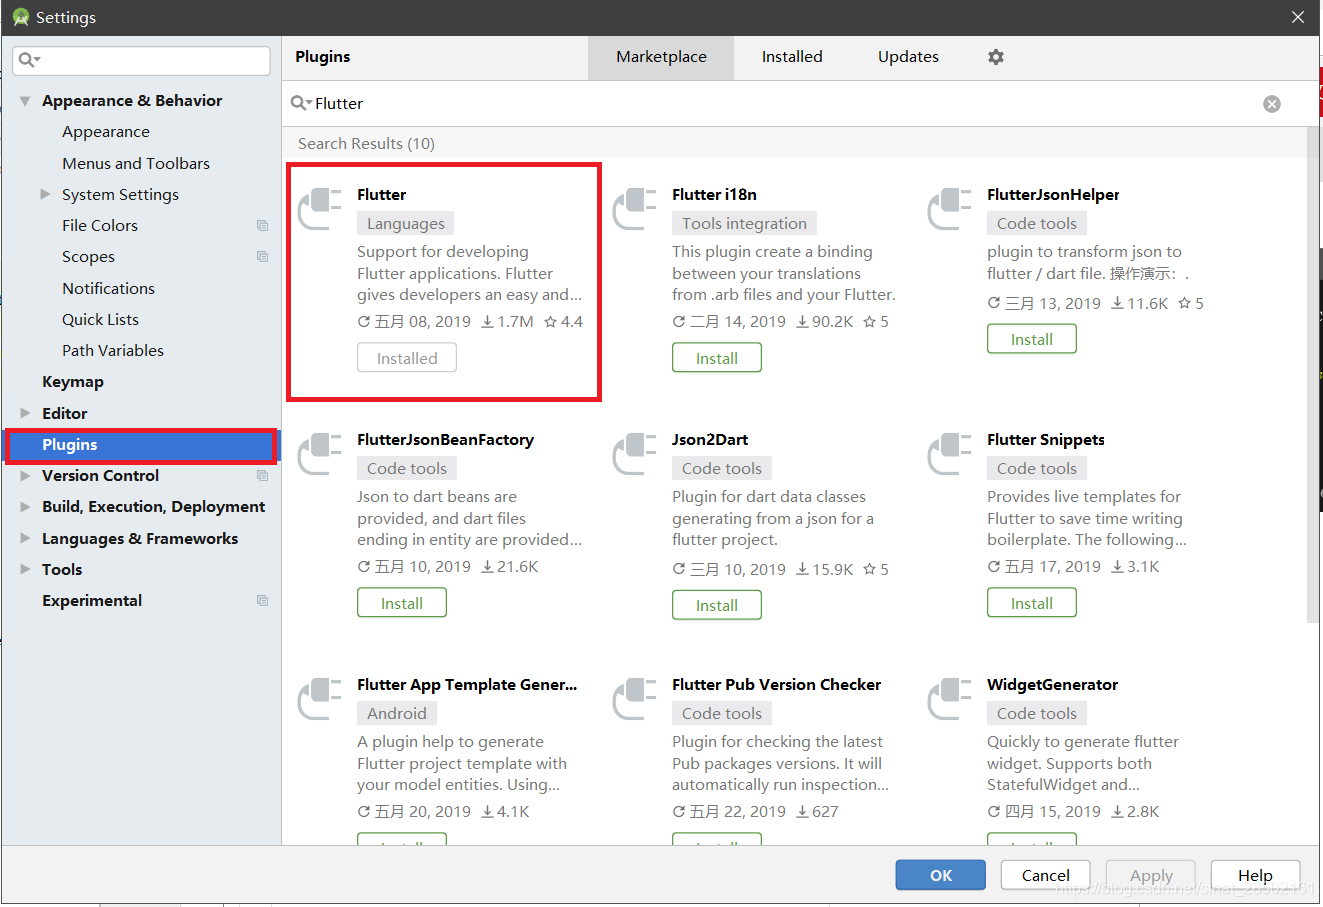
Task: Expand the Version Control node
Action: click(25, 476)
